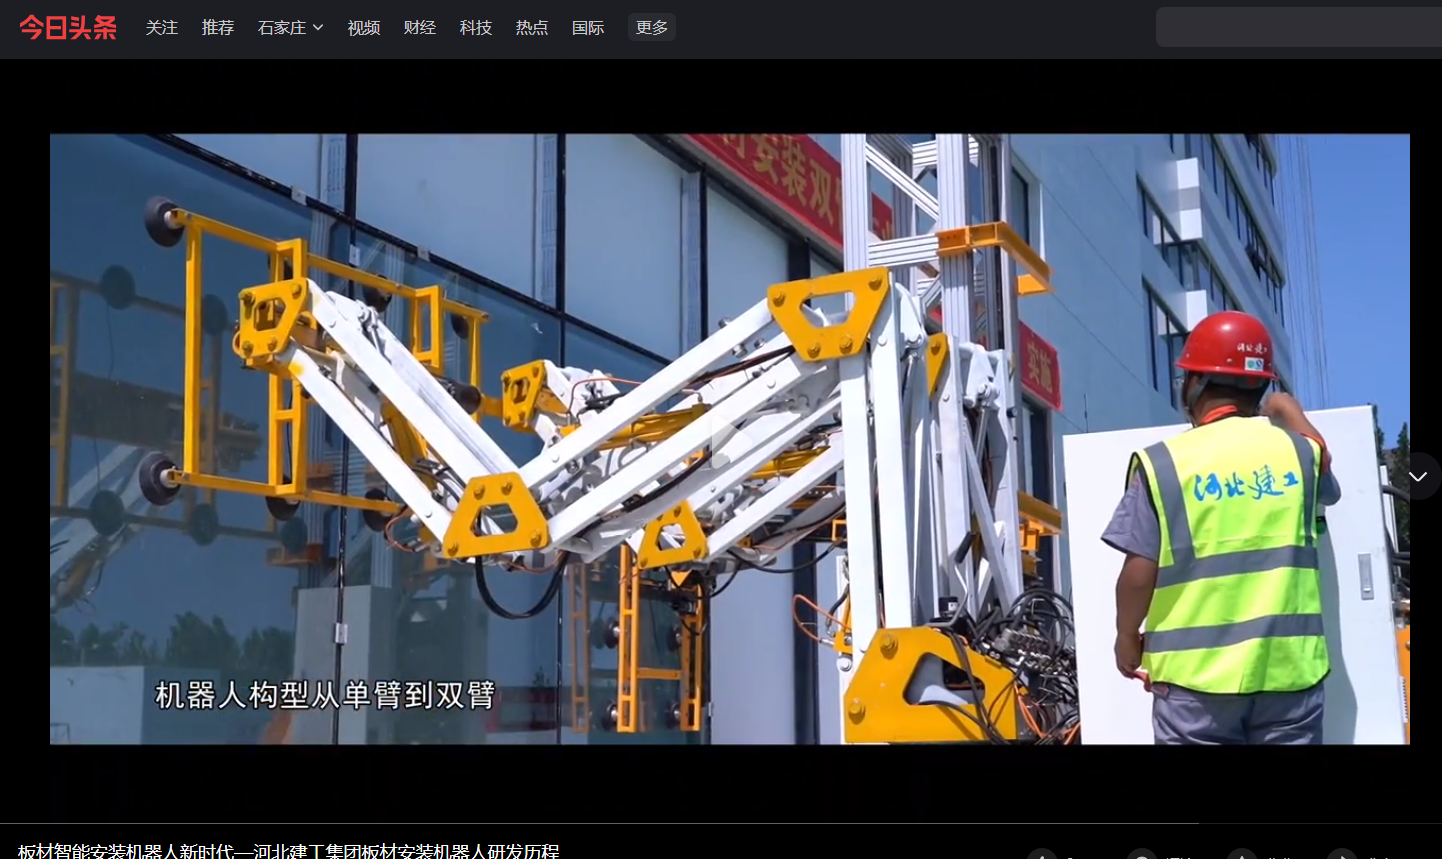Go to the 热点 channel
Image resolution: width=1442 pixels, height=859 pixels.
coord(532,28)
